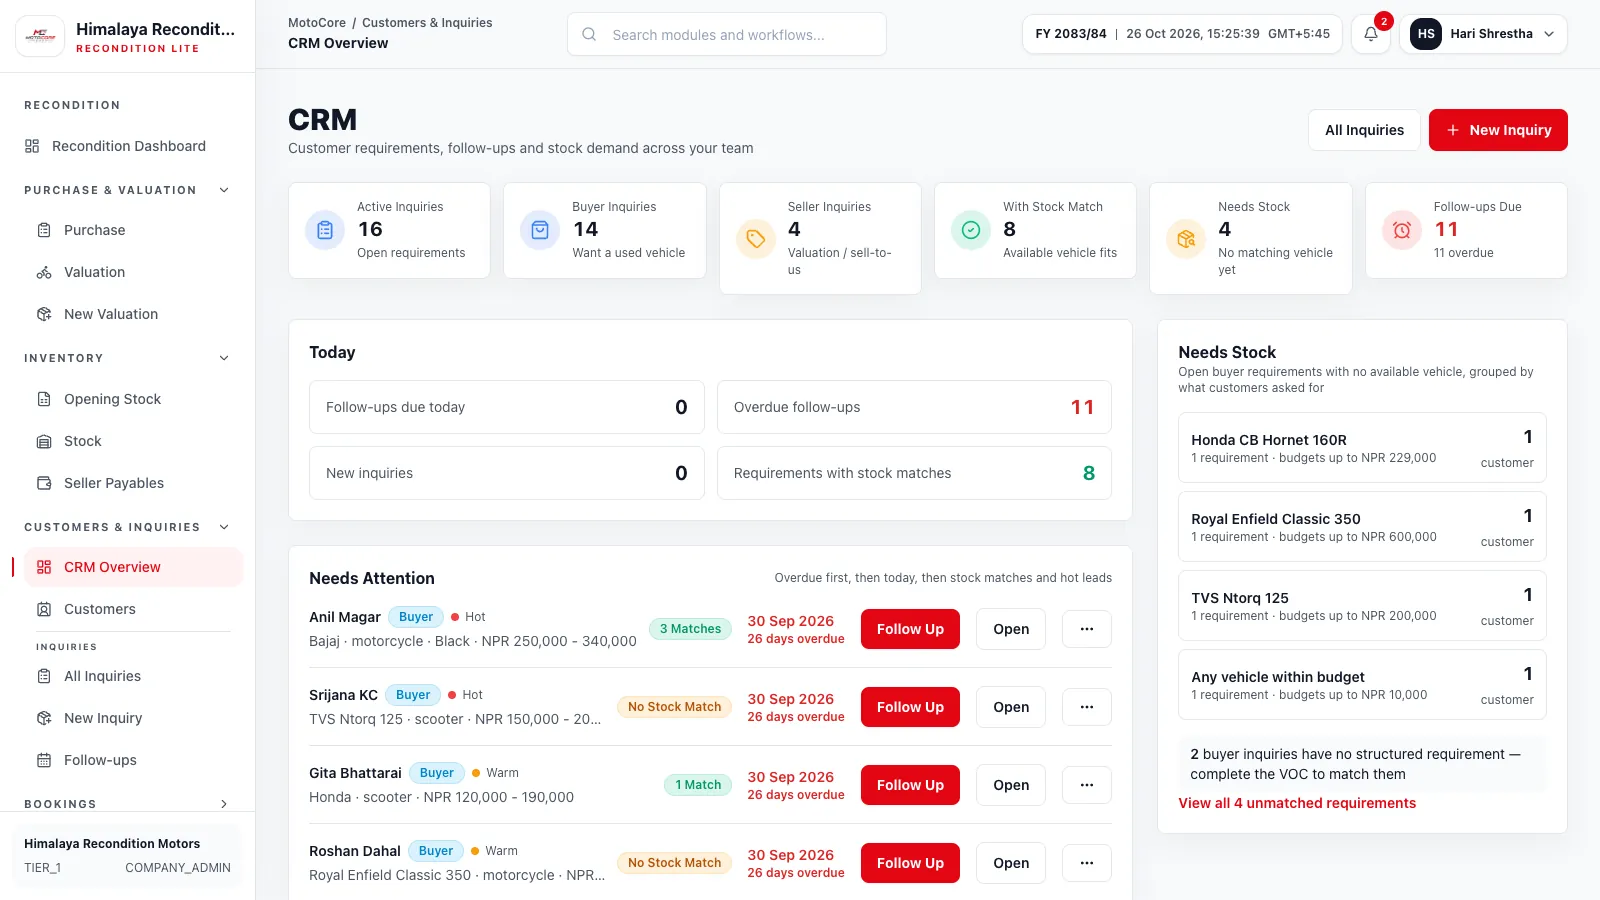Click the Valuation scooter icon
This screenshot has height=900, width=1600.
(x=44, y=272)
